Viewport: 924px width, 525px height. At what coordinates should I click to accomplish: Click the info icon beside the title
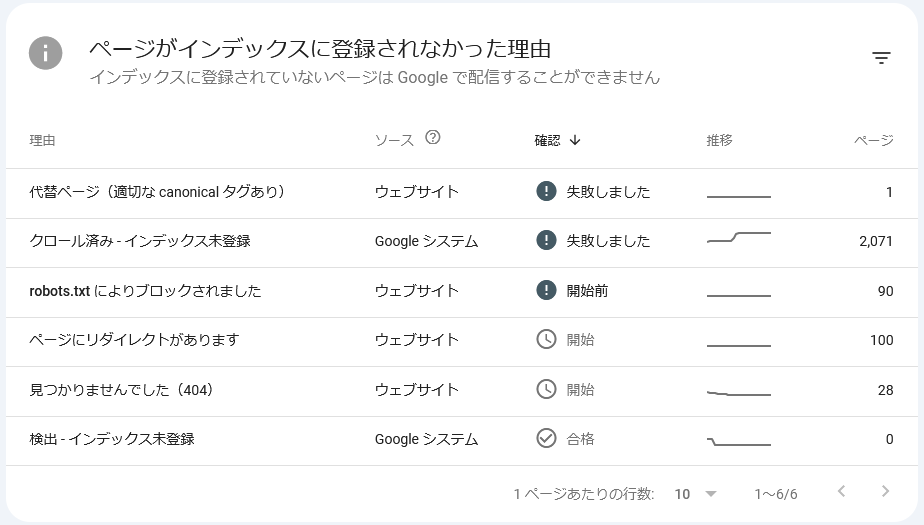(45, 53)
